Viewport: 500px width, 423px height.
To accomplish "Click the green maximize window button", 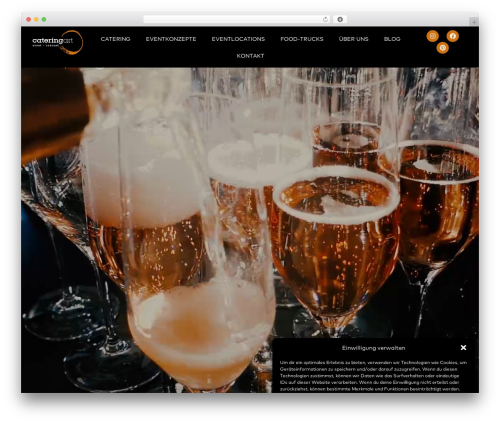I will click(x=44, y=19).
